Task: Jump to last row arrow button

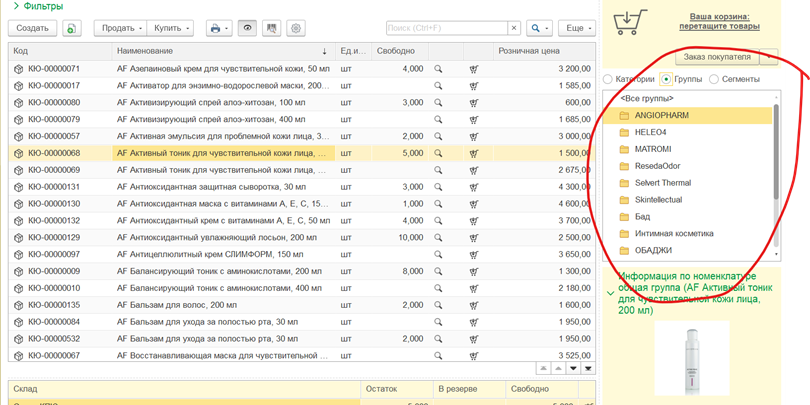Action: click(x=588, y=368)
